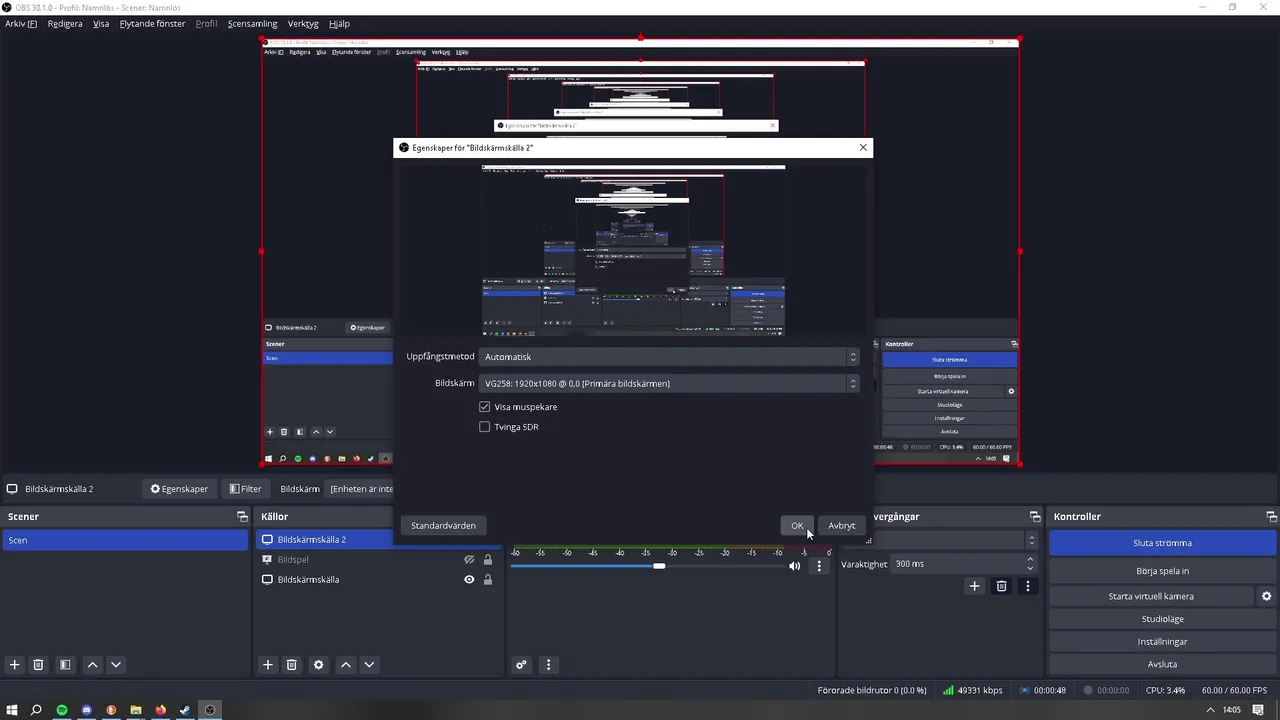Viewport: 1280px width, 720px height.
Task: Adjust the Varaktighet stepper arrows
Action: click(1030, 564)
